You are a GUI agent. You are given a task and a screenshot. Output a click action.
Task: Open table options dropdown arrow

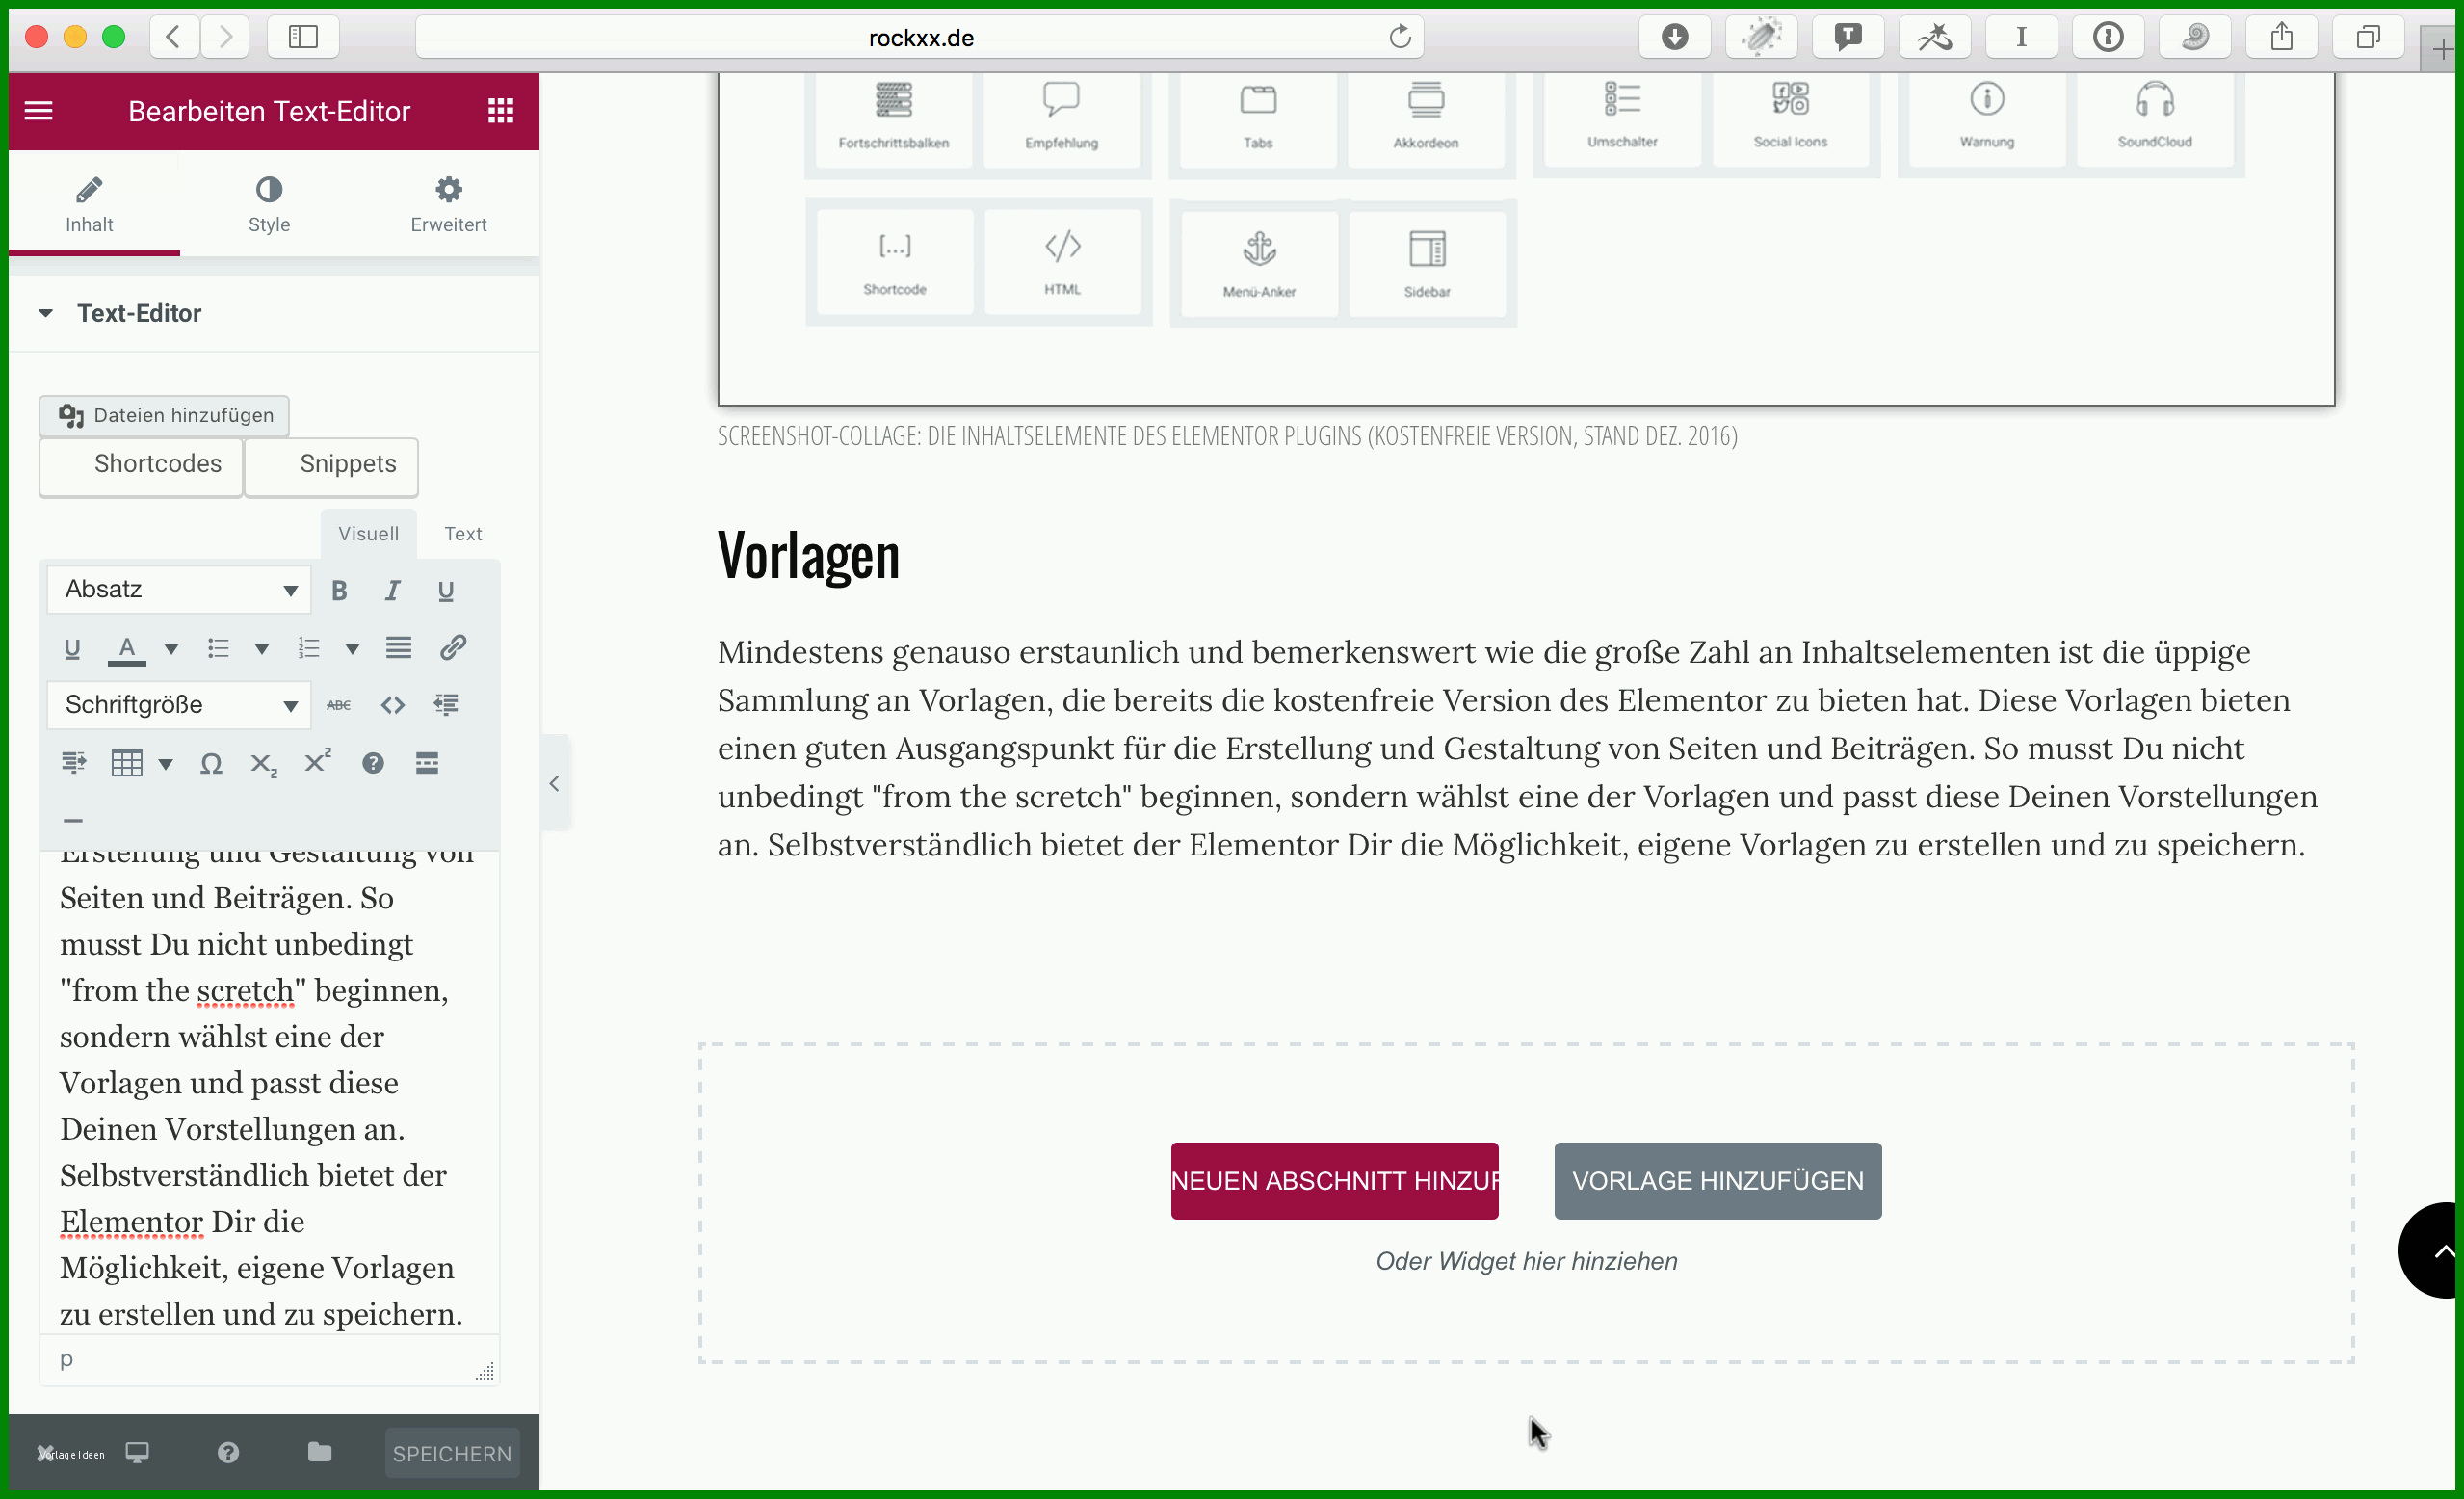point(166,765)
